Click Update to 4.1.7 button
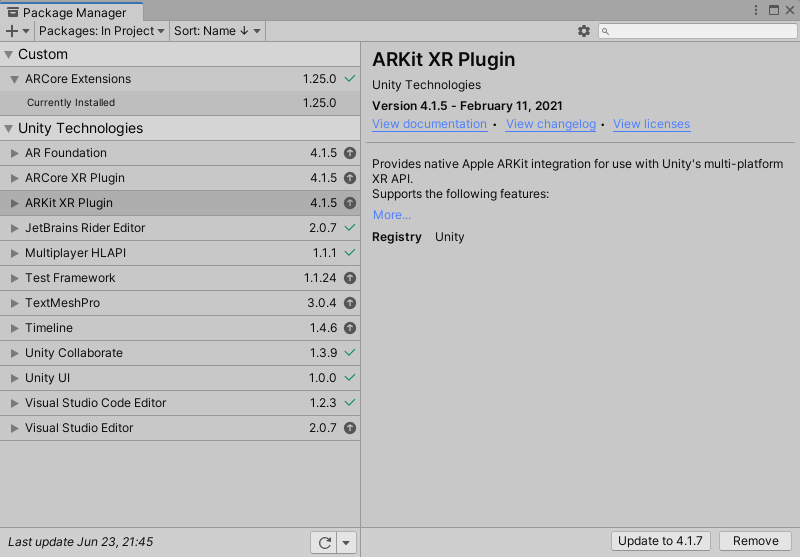This screenshot has height=557, width=800. point(660,541)
